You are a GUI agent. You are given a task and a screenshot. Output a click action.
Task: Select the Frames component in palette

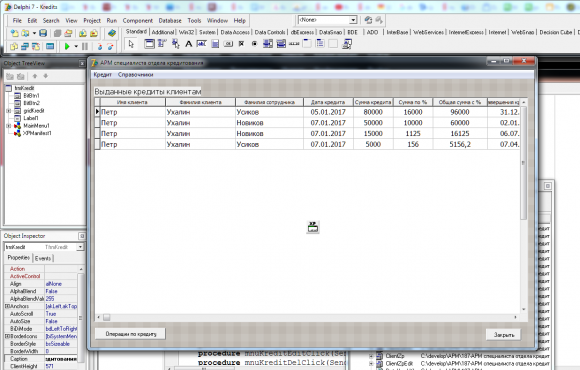click(149, 44)
